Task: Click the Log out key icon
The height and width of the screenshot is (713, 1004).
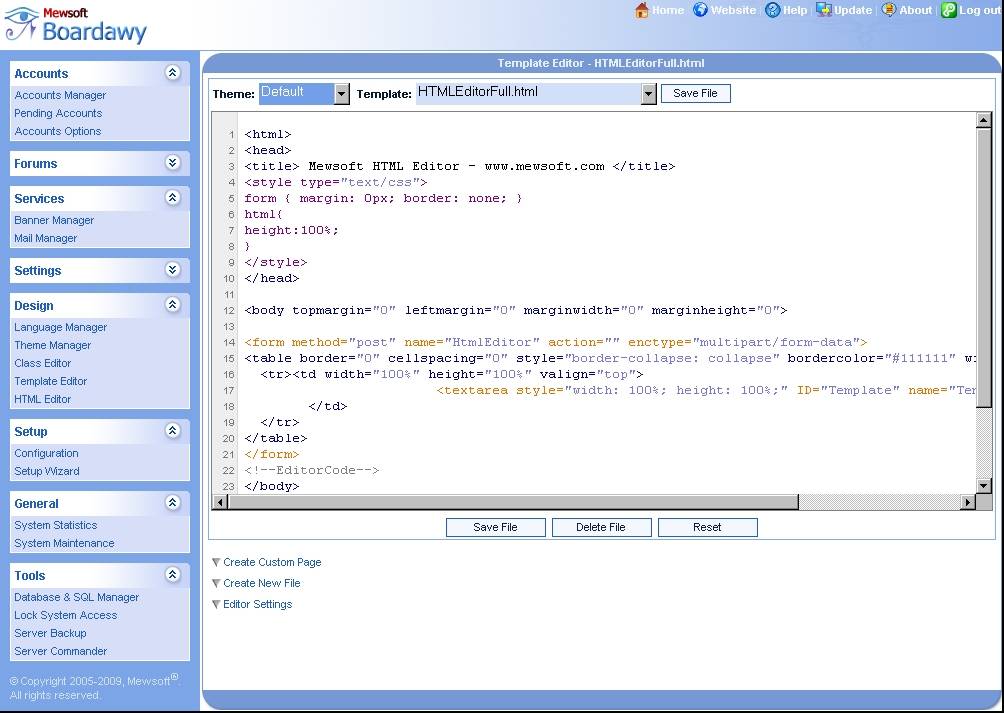Action: pos(948,10)
